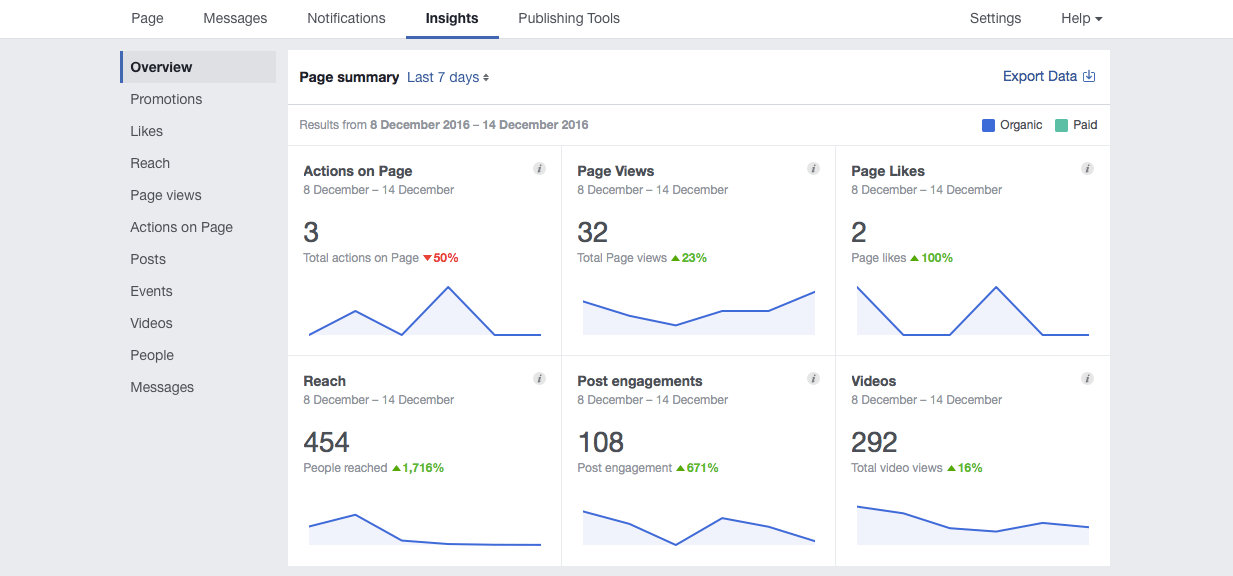Screen dimensions: 1233x576
Task: Click the Post engagements line chart
Action: [699, 527]
